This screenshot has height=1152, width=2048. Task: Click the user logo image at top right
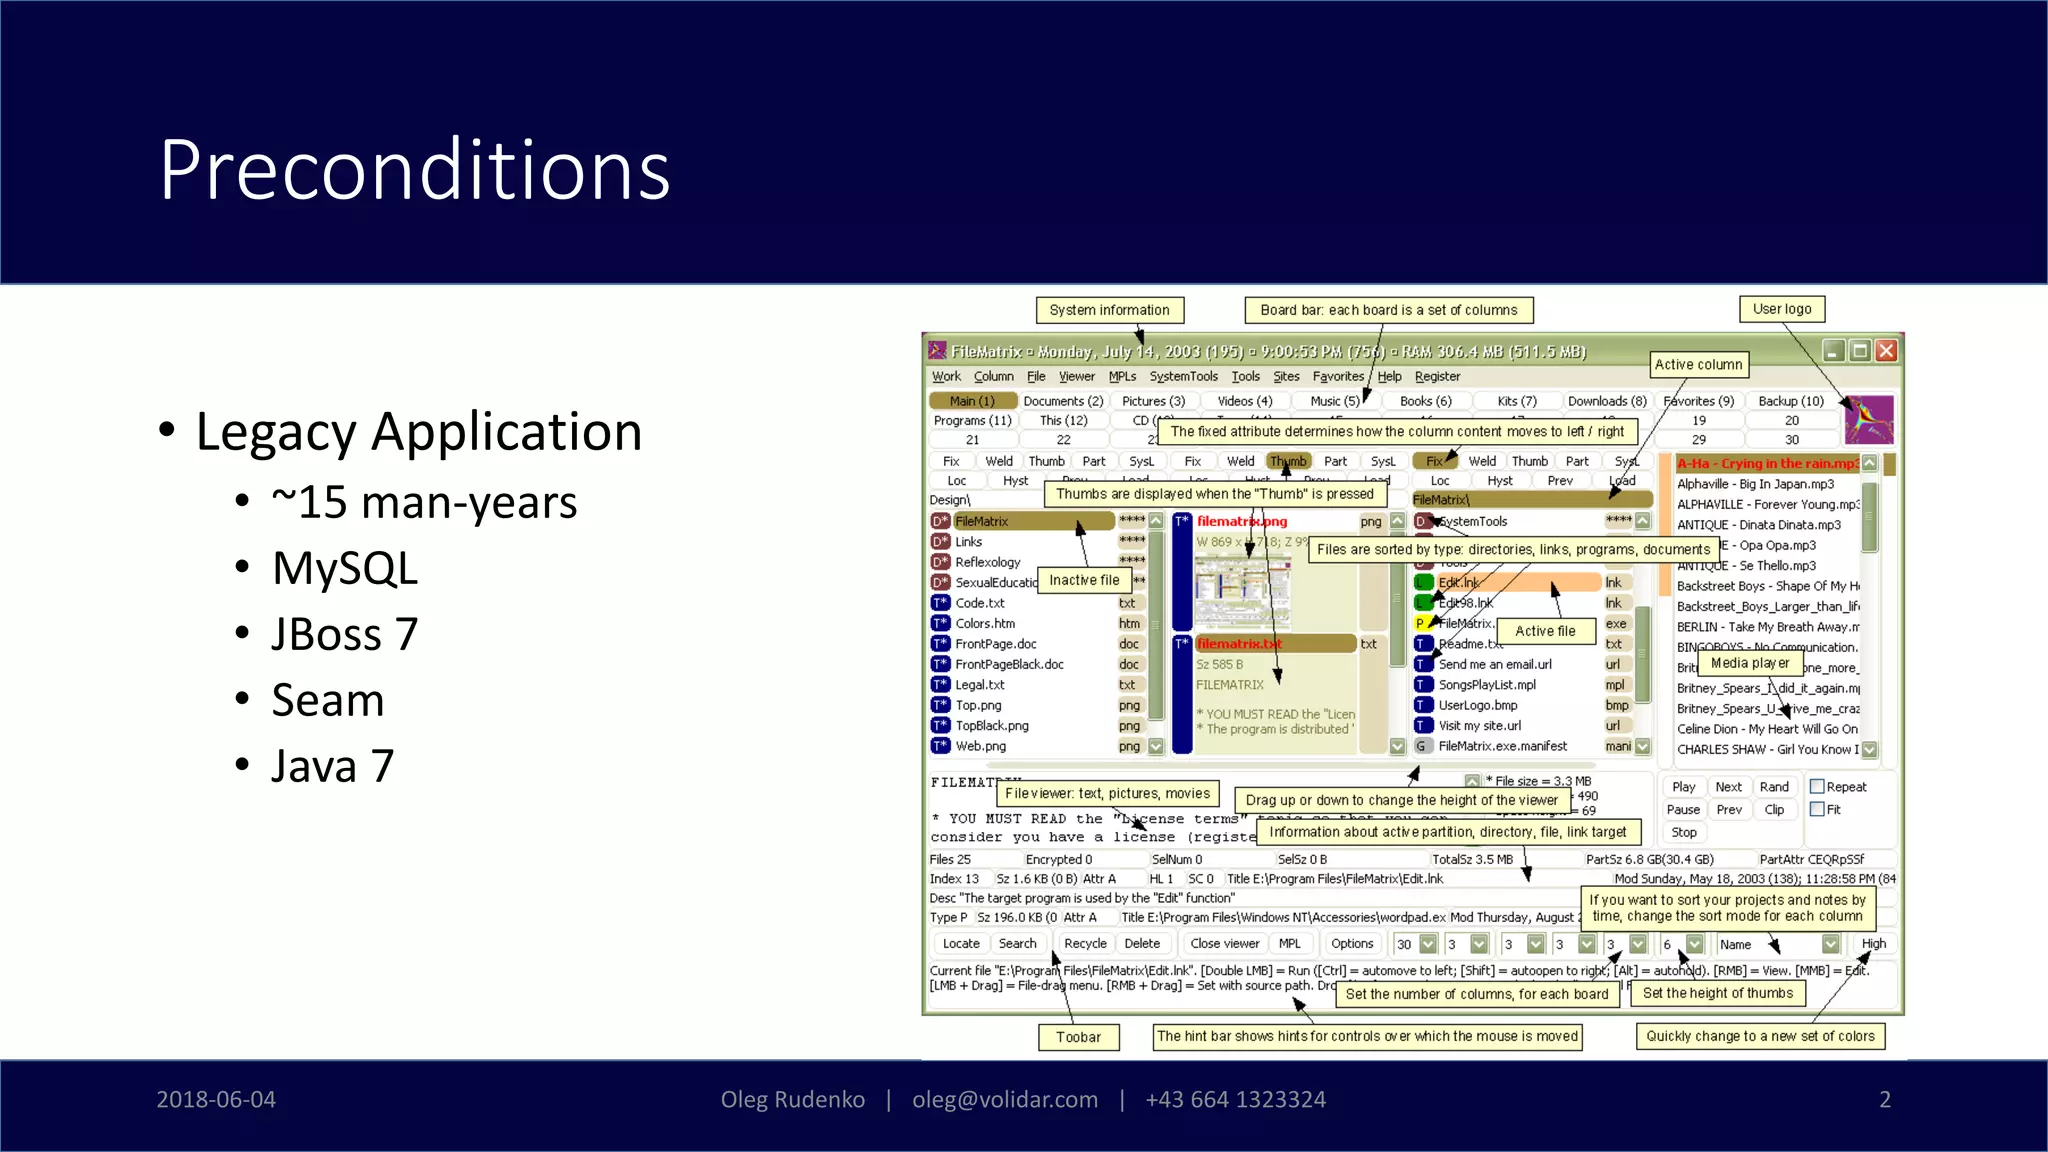click(x=1868, y=420)
